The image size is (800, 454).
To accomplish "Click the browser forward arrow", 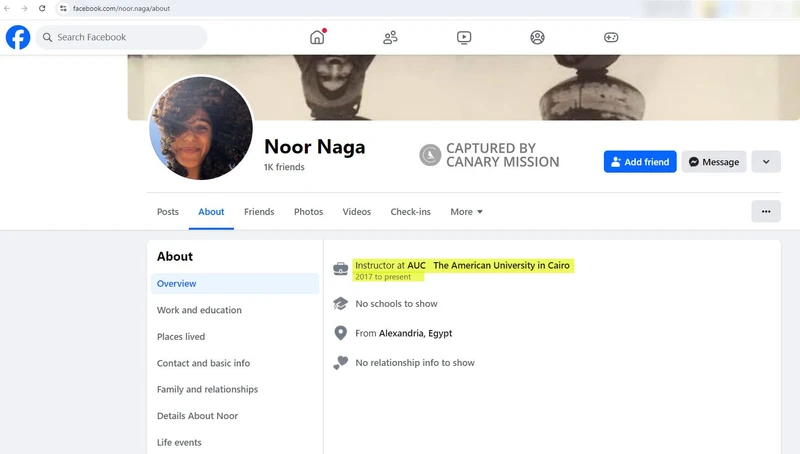I will click(x=24, y=8).
